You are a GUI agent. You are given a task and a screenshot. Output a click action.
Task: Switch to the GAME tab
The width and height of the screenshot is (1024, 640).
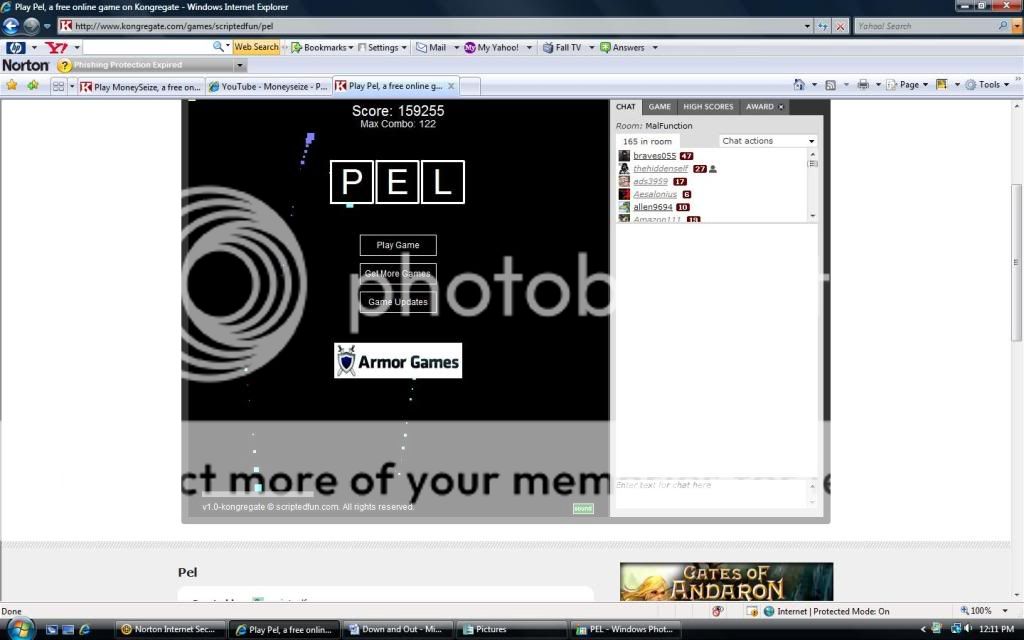[x=659, y=107]
